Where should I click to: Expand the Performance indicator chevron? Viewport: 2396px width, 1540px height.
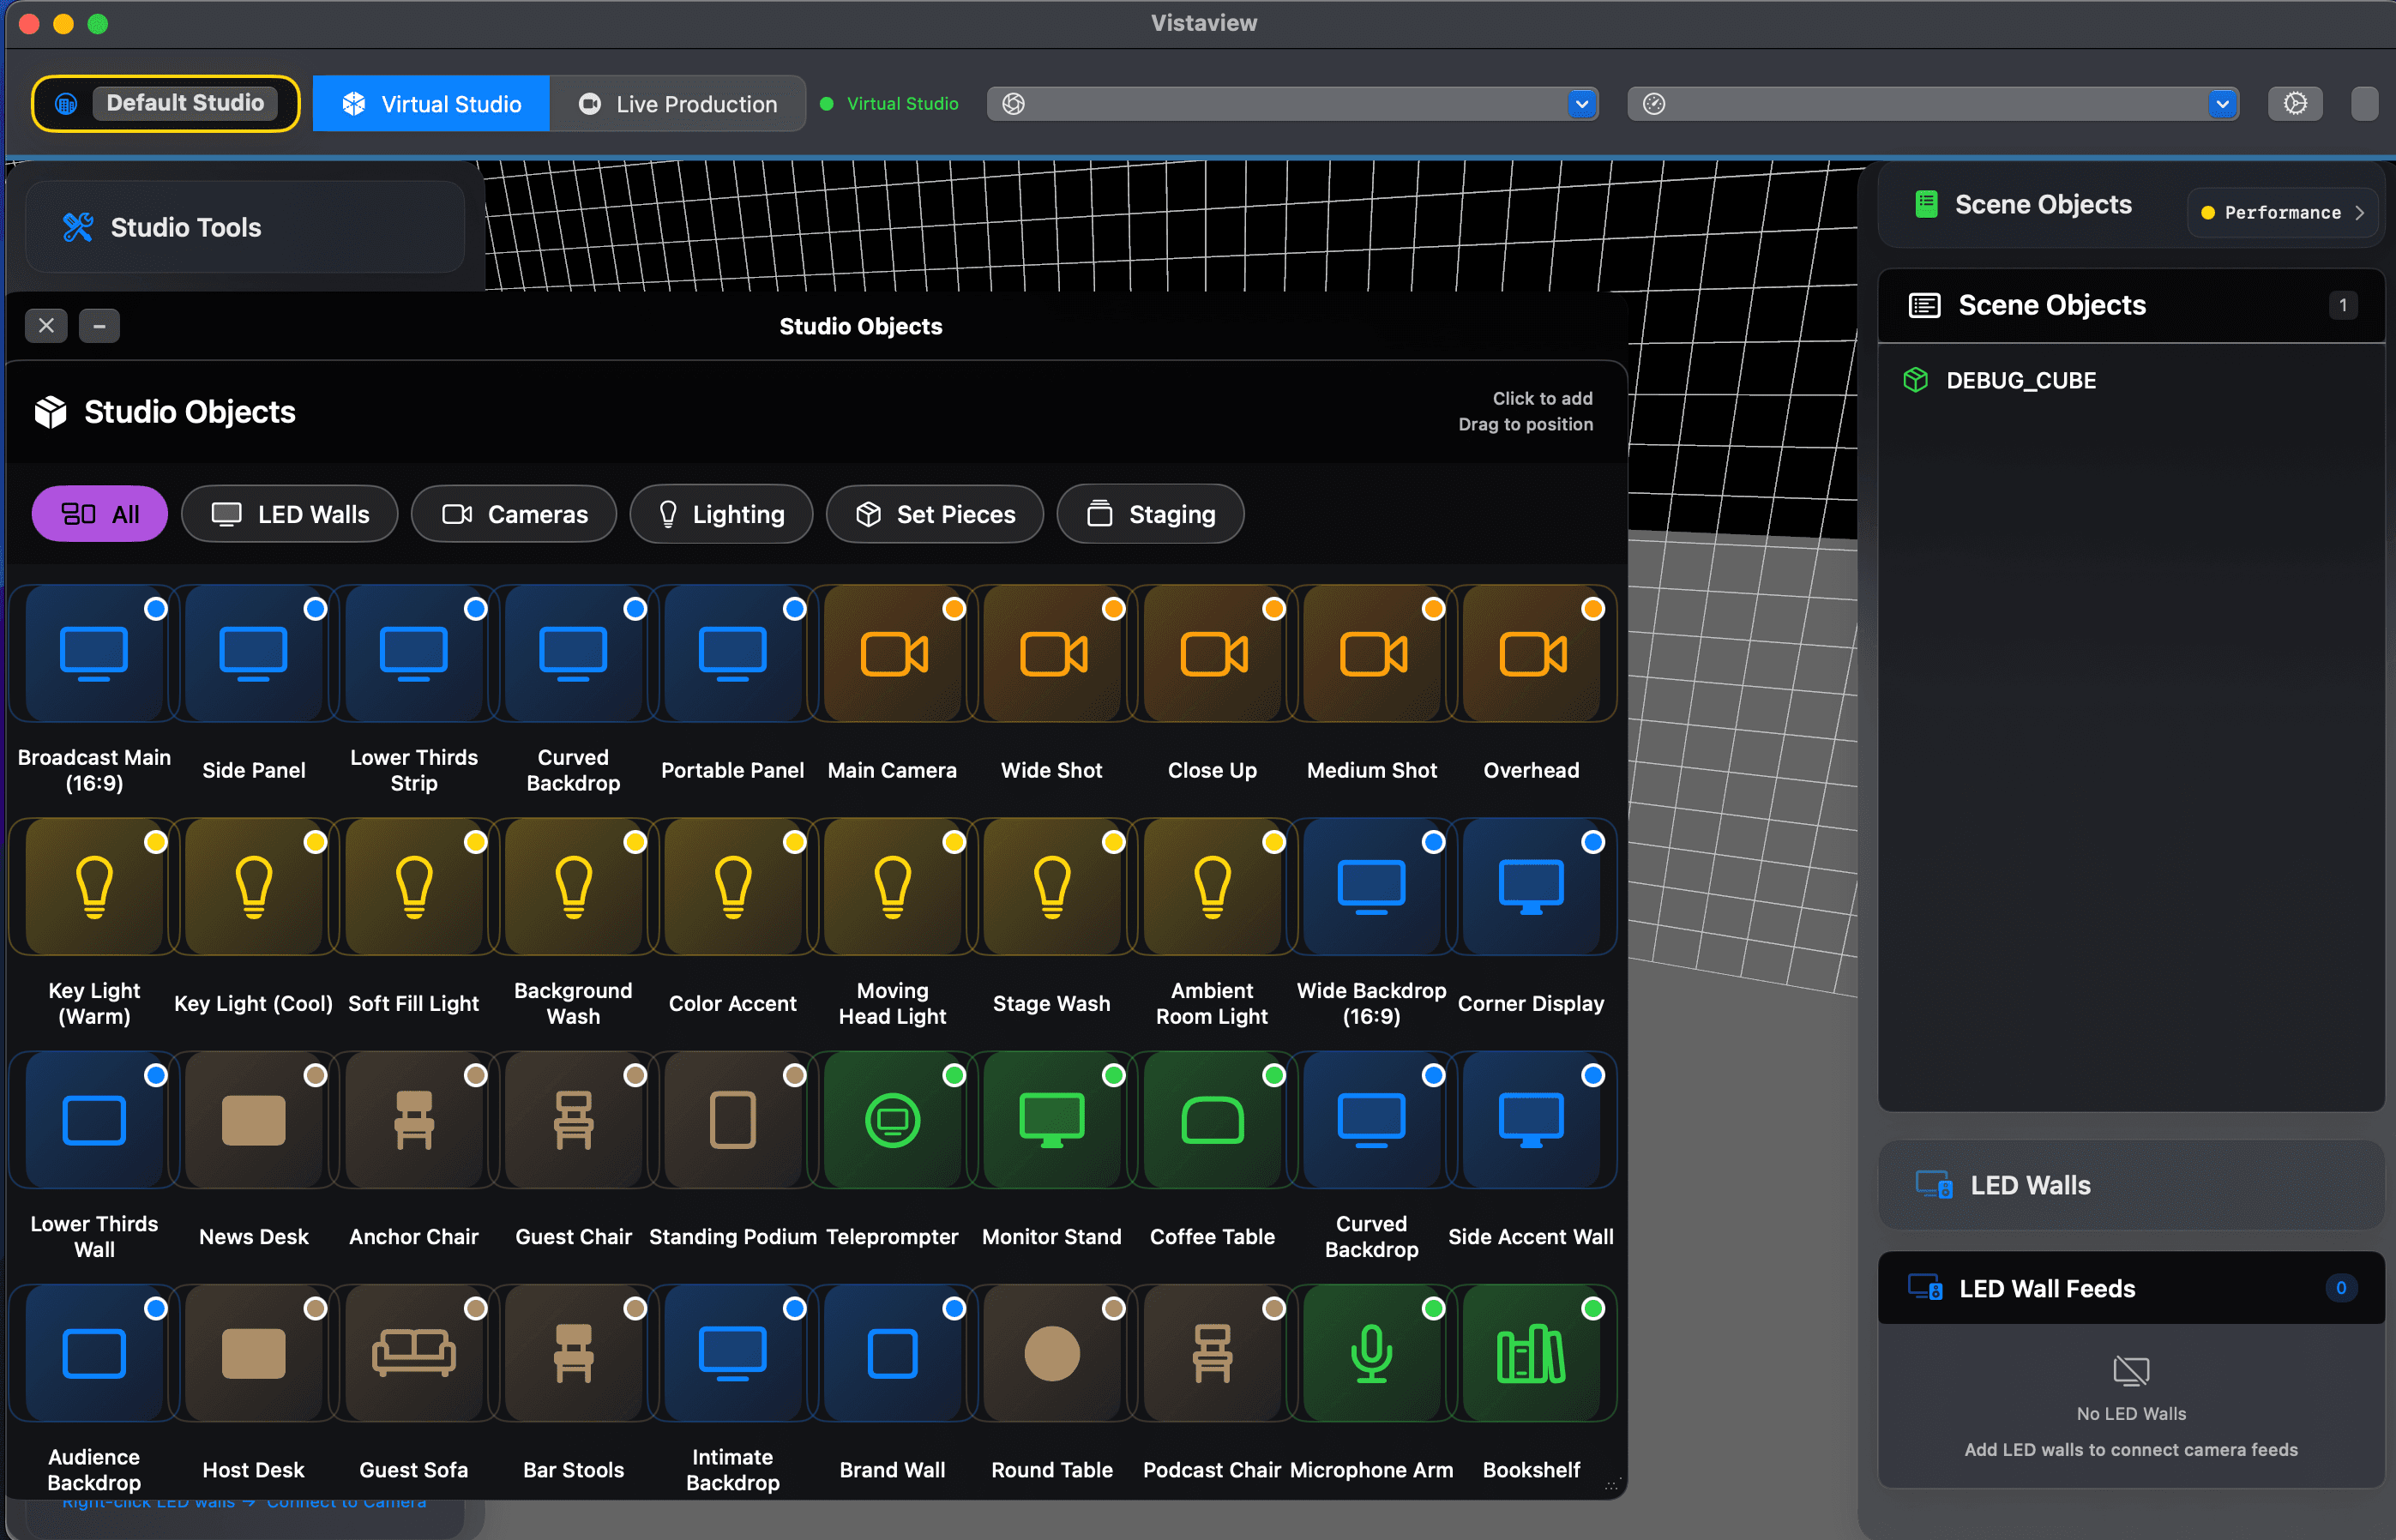(2359, 213)
